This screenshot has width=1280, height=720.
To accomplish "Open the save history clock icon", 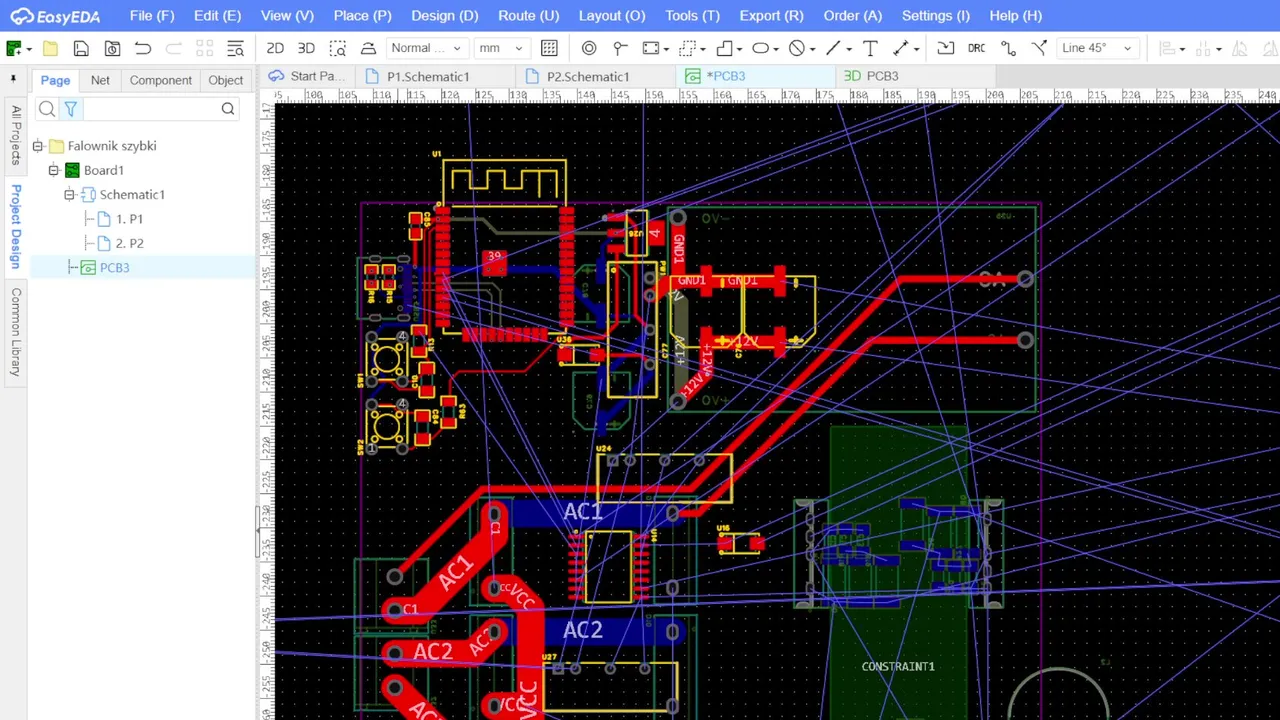I will coord(112,48).
